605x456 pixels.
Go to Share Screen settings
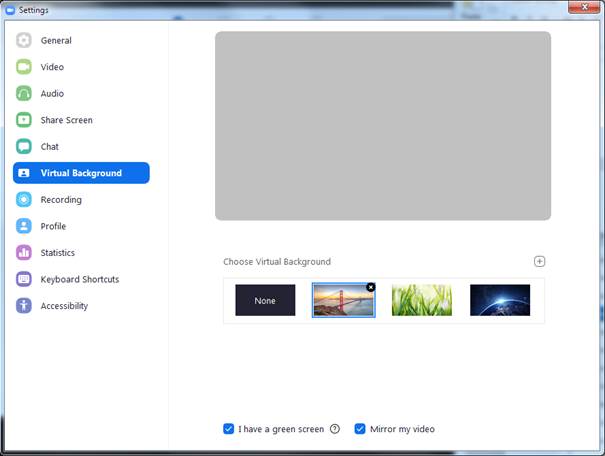(x=66, y=120)
